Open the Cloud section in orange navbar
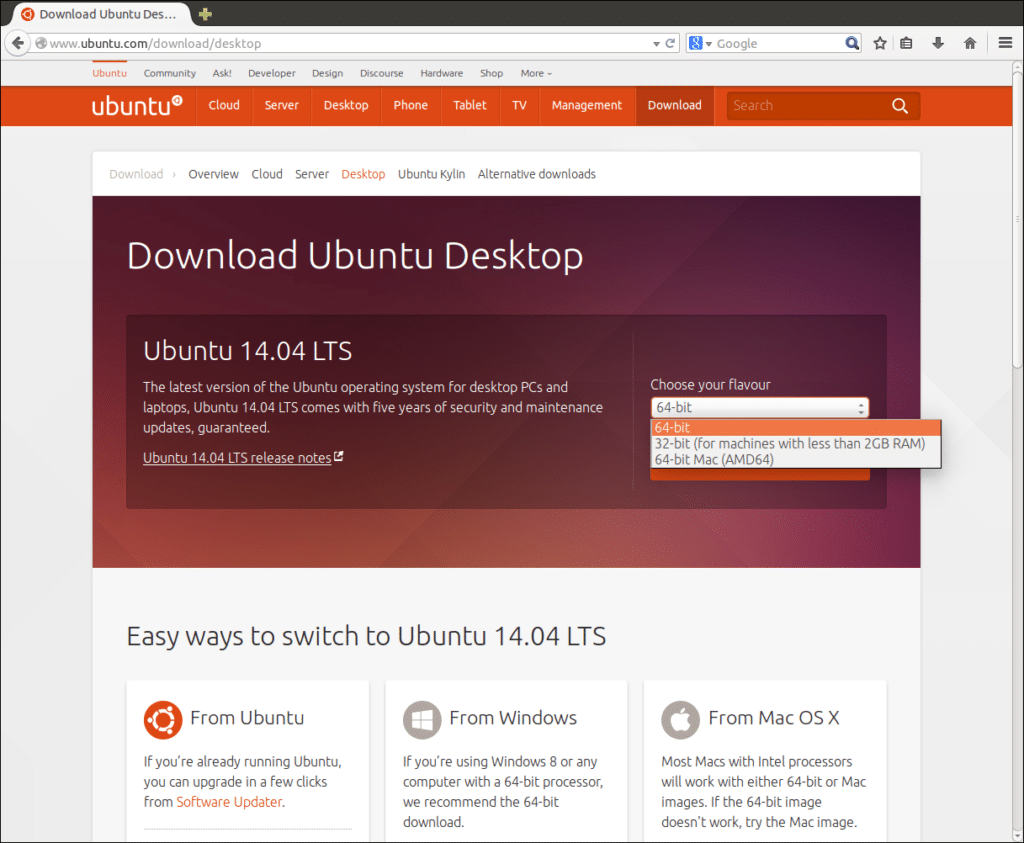 pyautogui.click(x=224, y=105)
